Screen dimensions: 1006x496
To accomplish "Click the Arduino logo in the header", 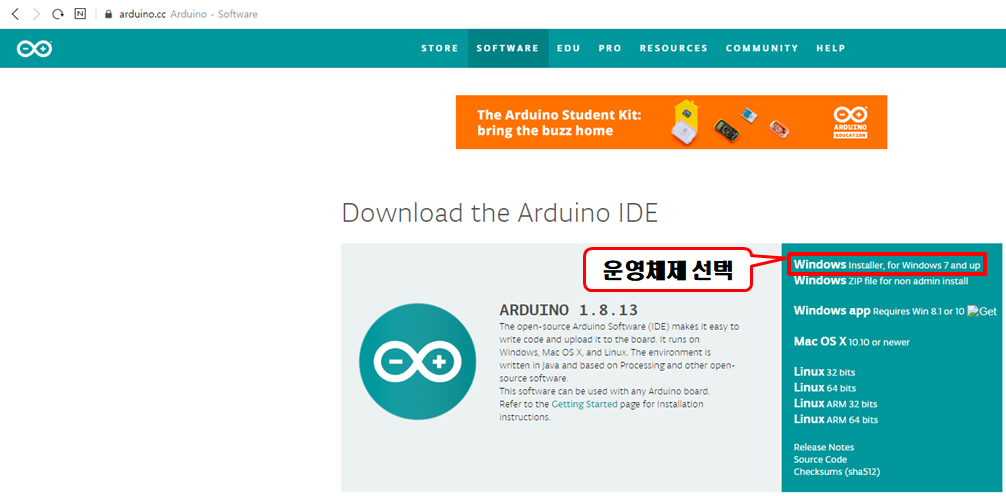I will pos(35,49).
